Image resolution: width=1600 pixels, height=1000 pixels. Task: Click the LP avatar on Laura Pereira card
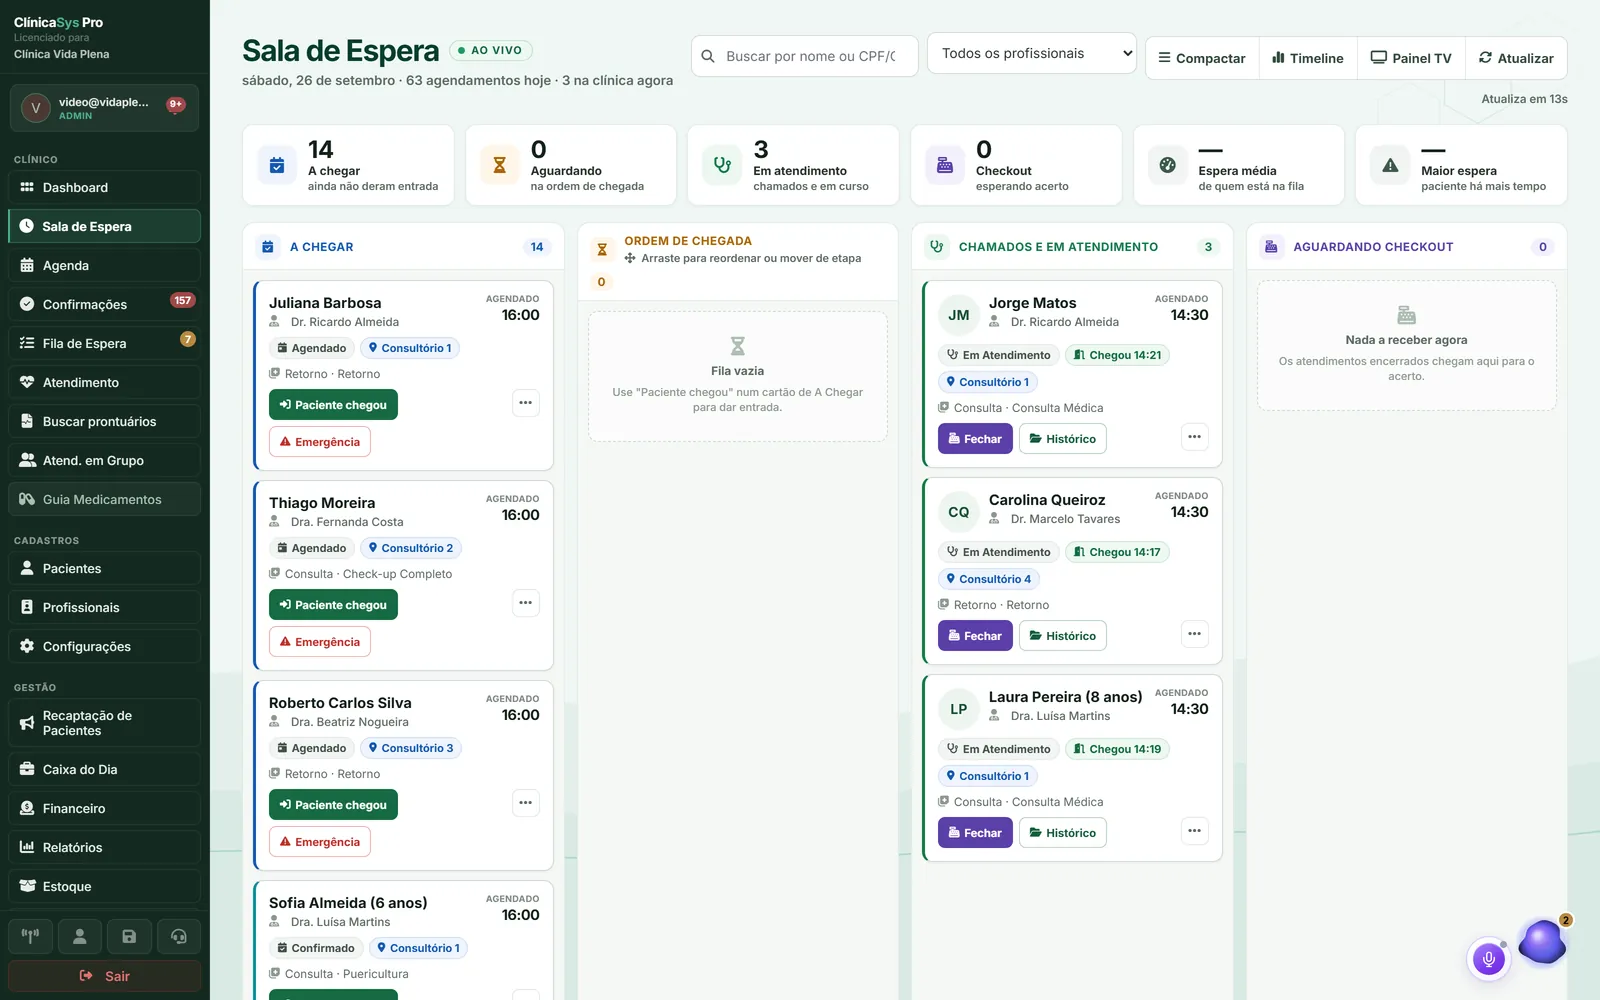click(958, 709)
